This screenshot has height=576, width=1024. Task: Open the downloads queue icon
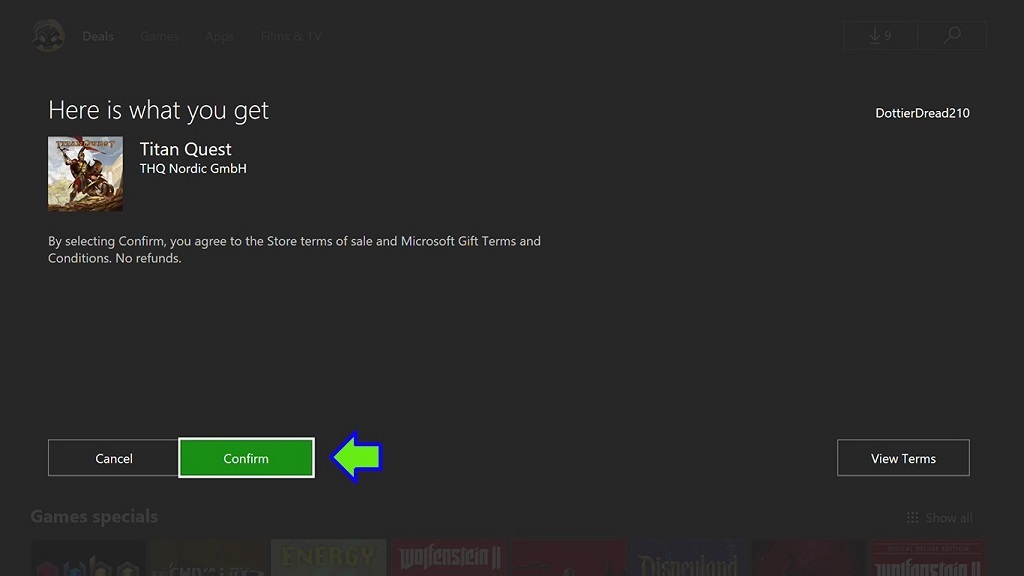[x=880, y=35]
